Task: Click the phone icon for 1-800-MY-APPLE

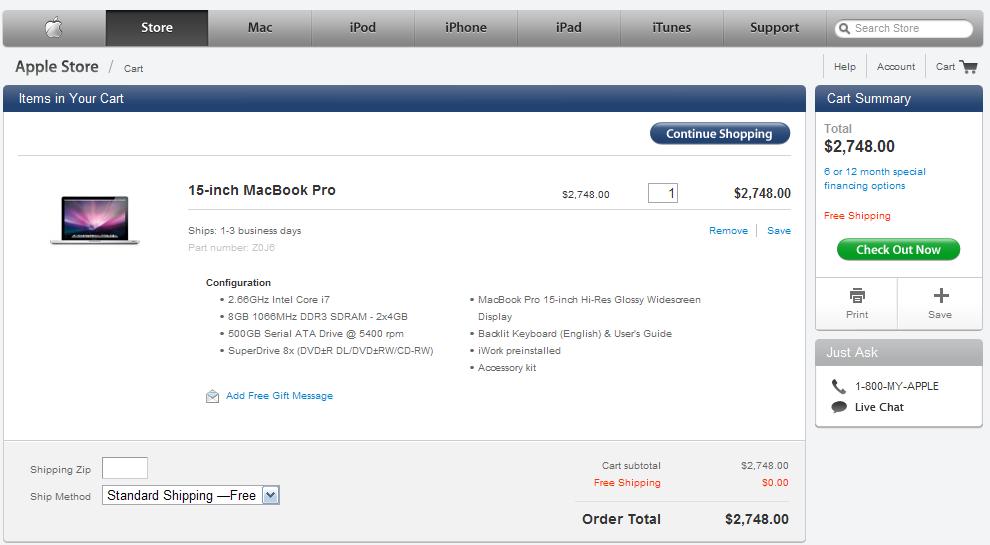Action: coord(838,386)
